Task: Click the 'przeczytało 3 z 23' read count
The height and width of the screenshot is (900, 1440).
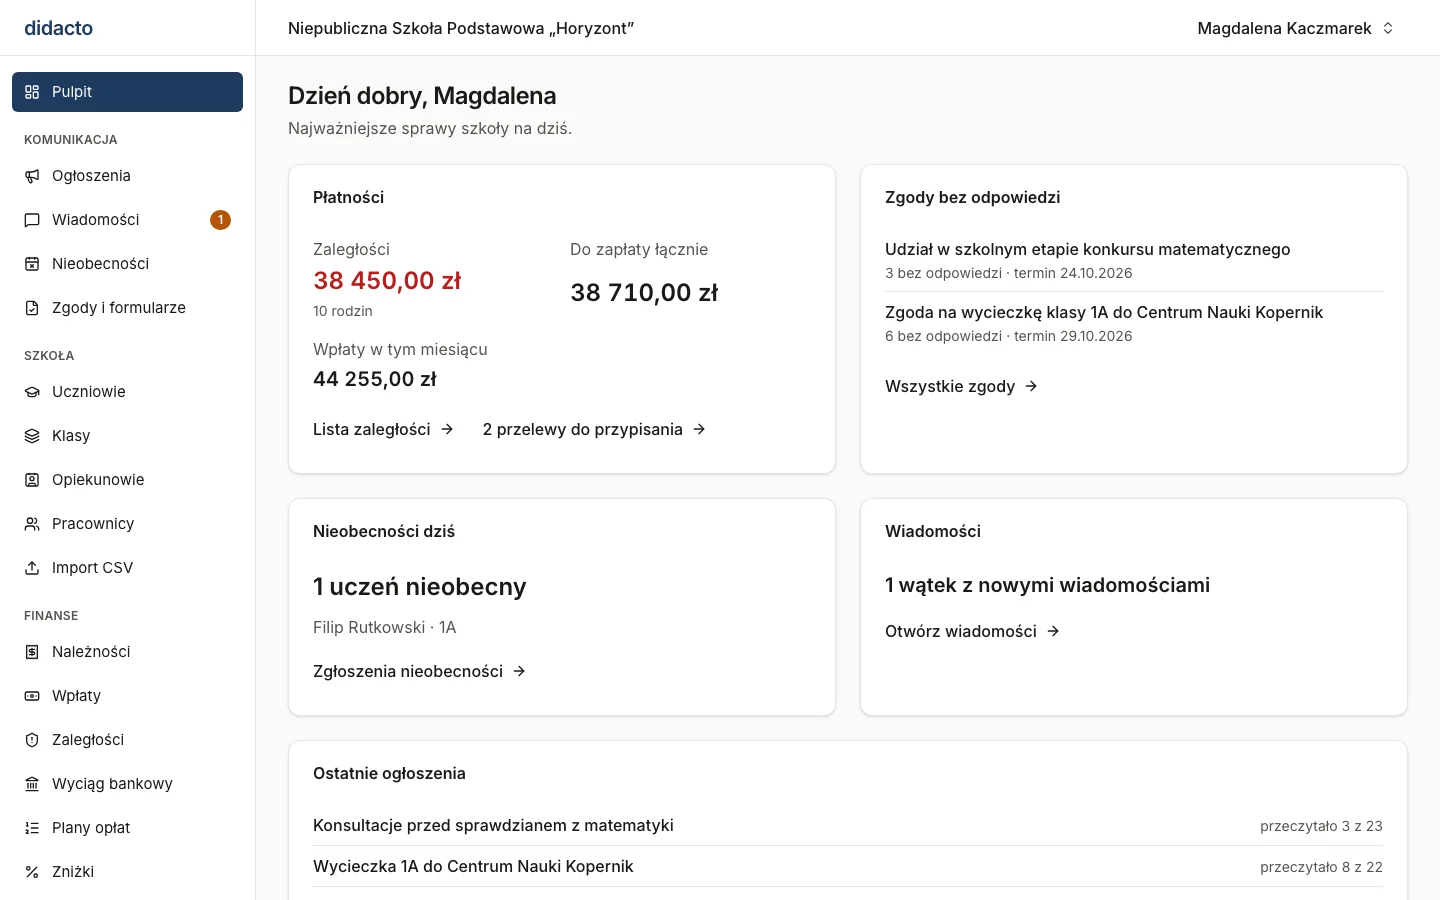Action: 1321,826
